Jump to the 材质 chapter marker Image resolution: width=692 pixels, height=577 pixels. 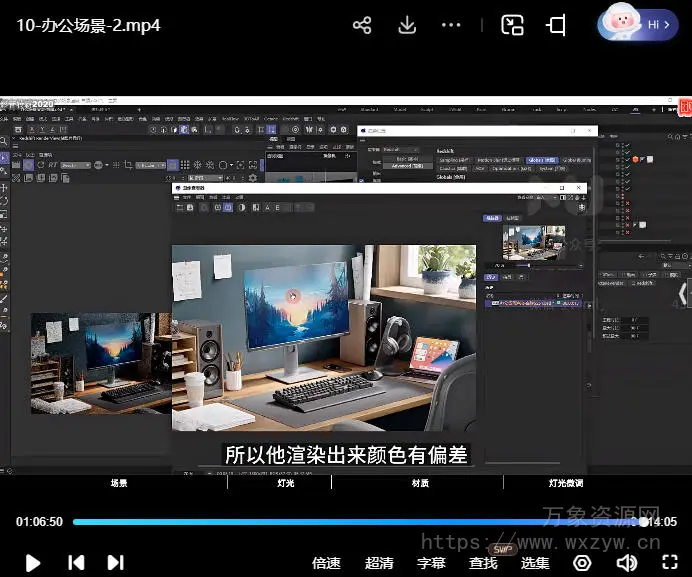tap(420, 483)
